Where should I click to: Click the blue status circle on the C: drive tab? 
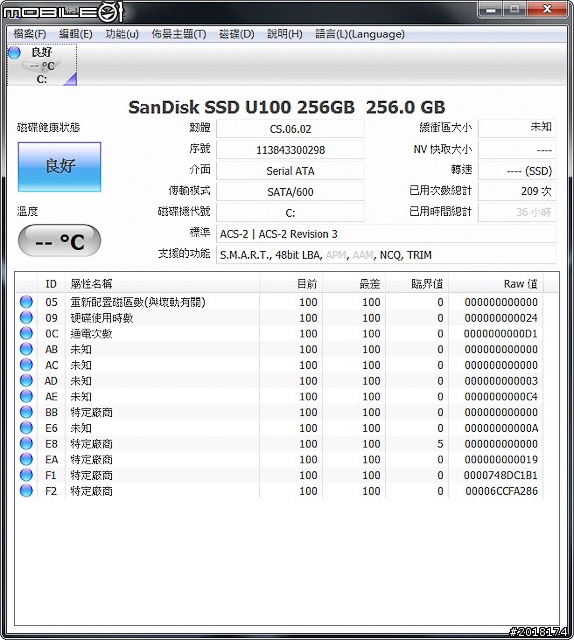click(14, 53)
